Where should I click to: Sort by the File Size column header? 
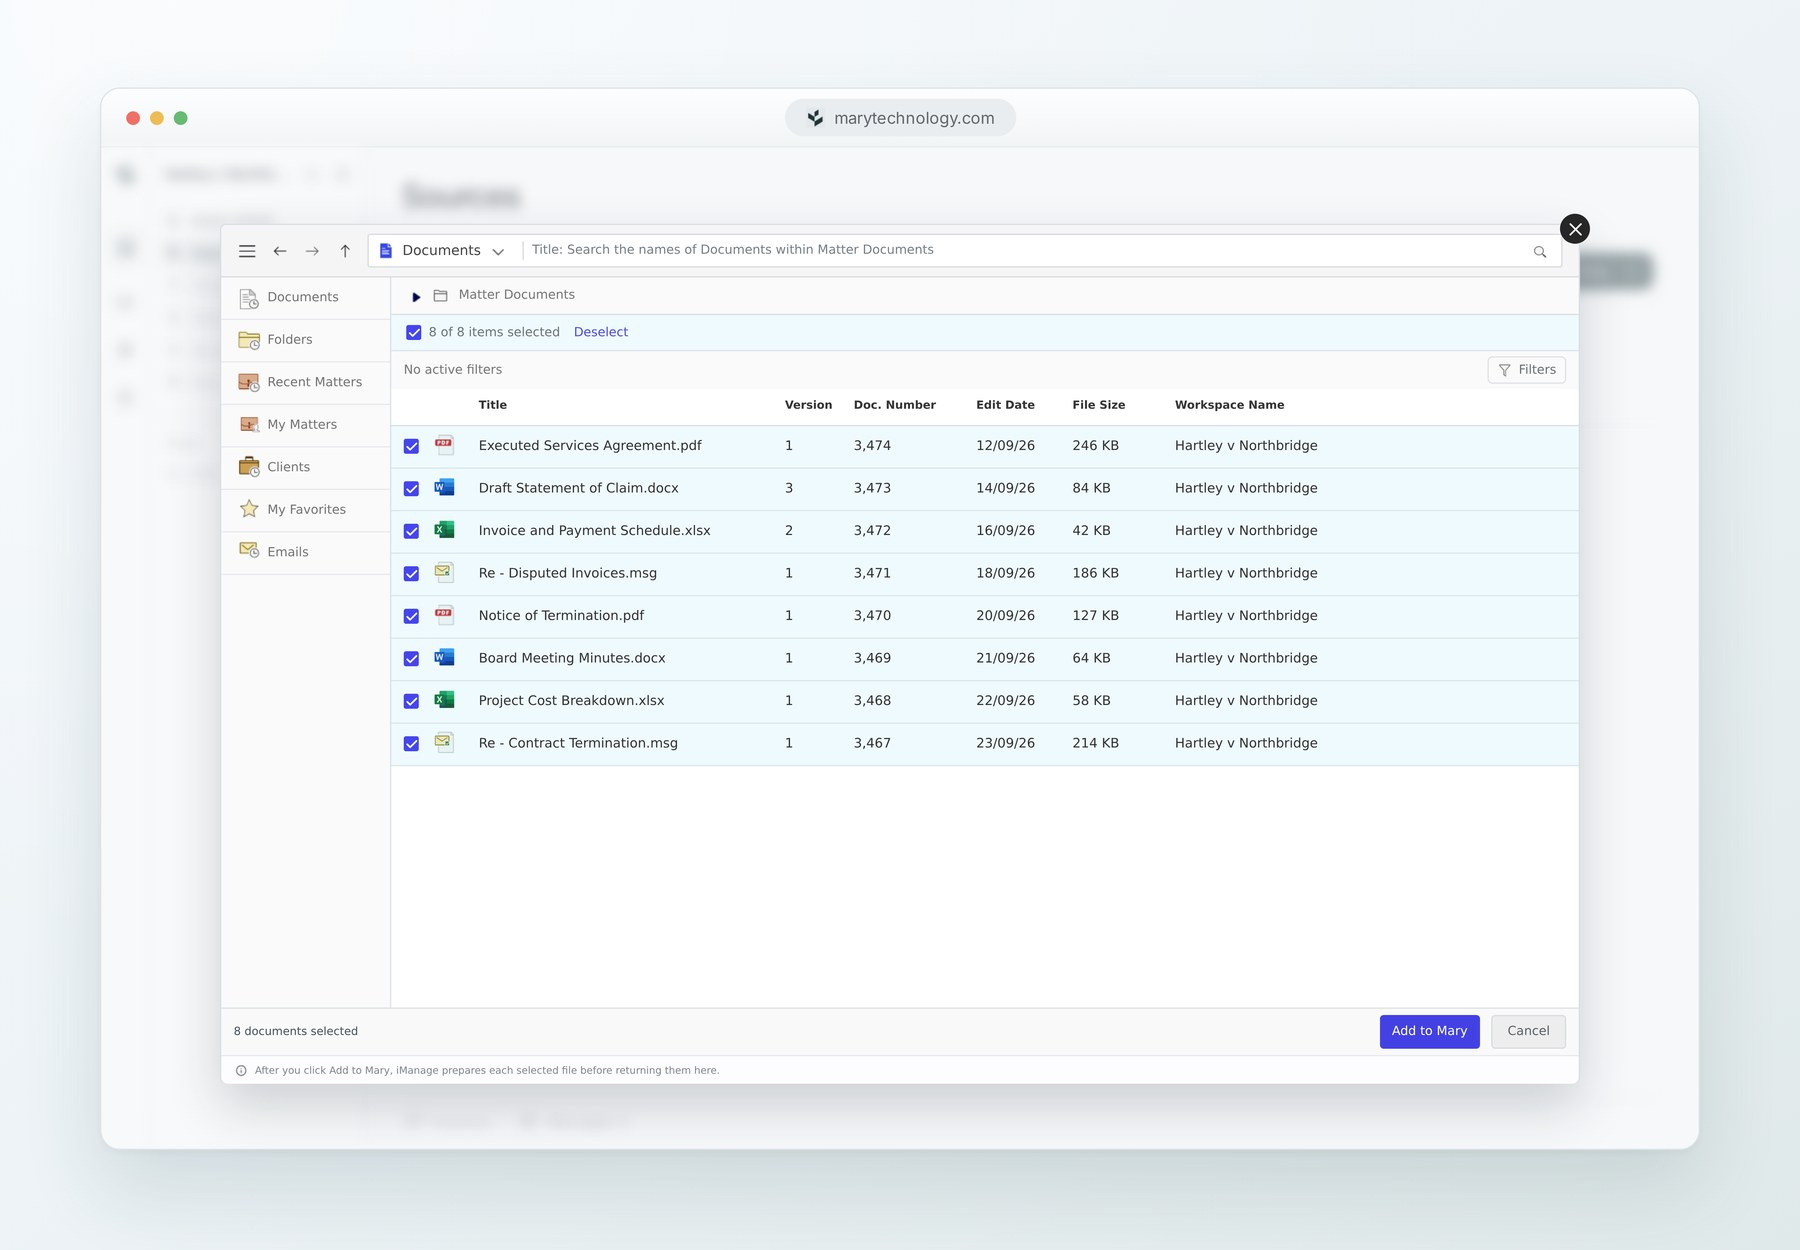(1098, 405)
